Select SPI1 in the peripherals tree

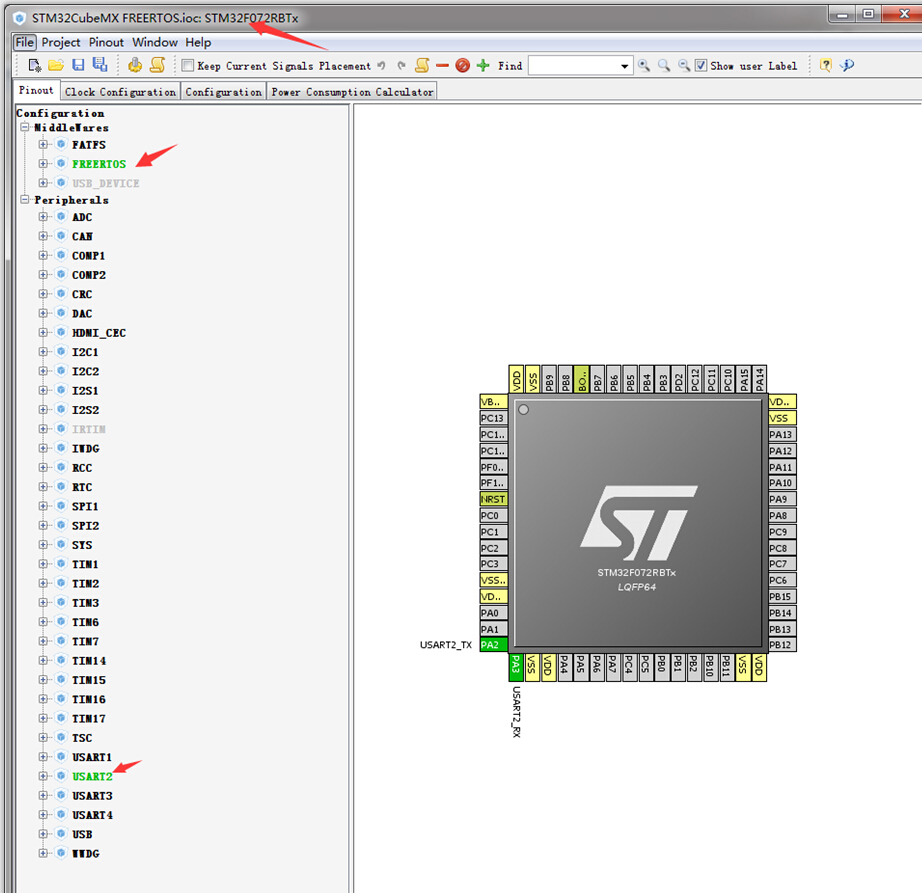pos(85,506)
